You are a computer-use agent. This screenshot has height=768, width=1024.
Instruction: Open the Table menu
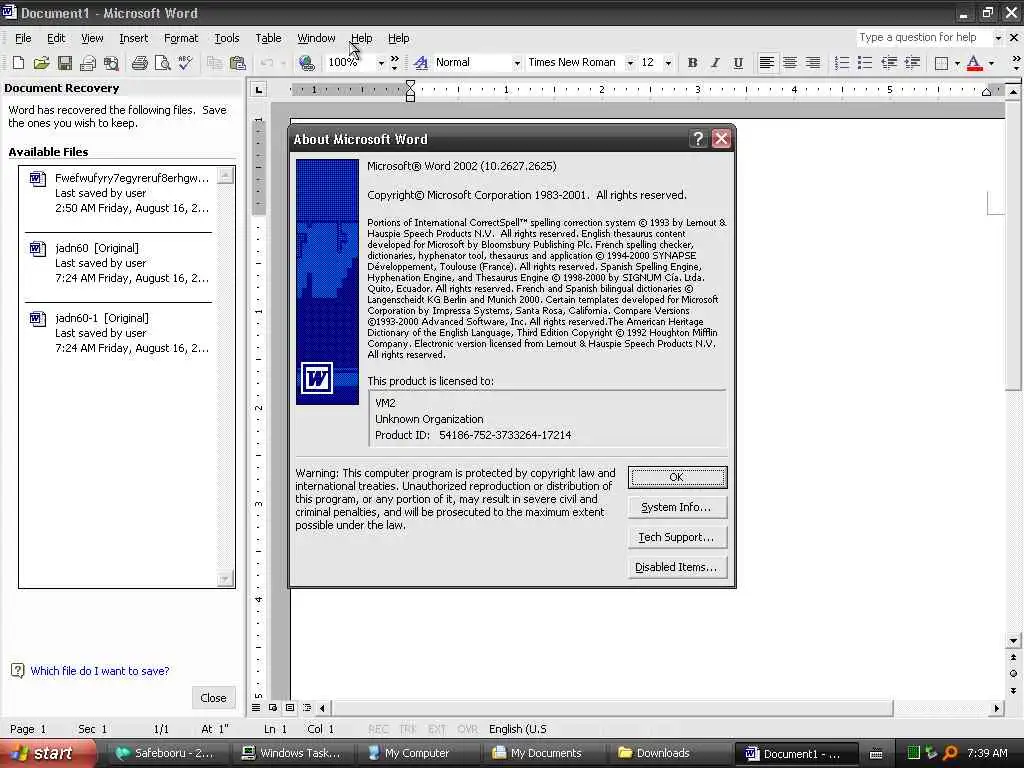point(268,38)
